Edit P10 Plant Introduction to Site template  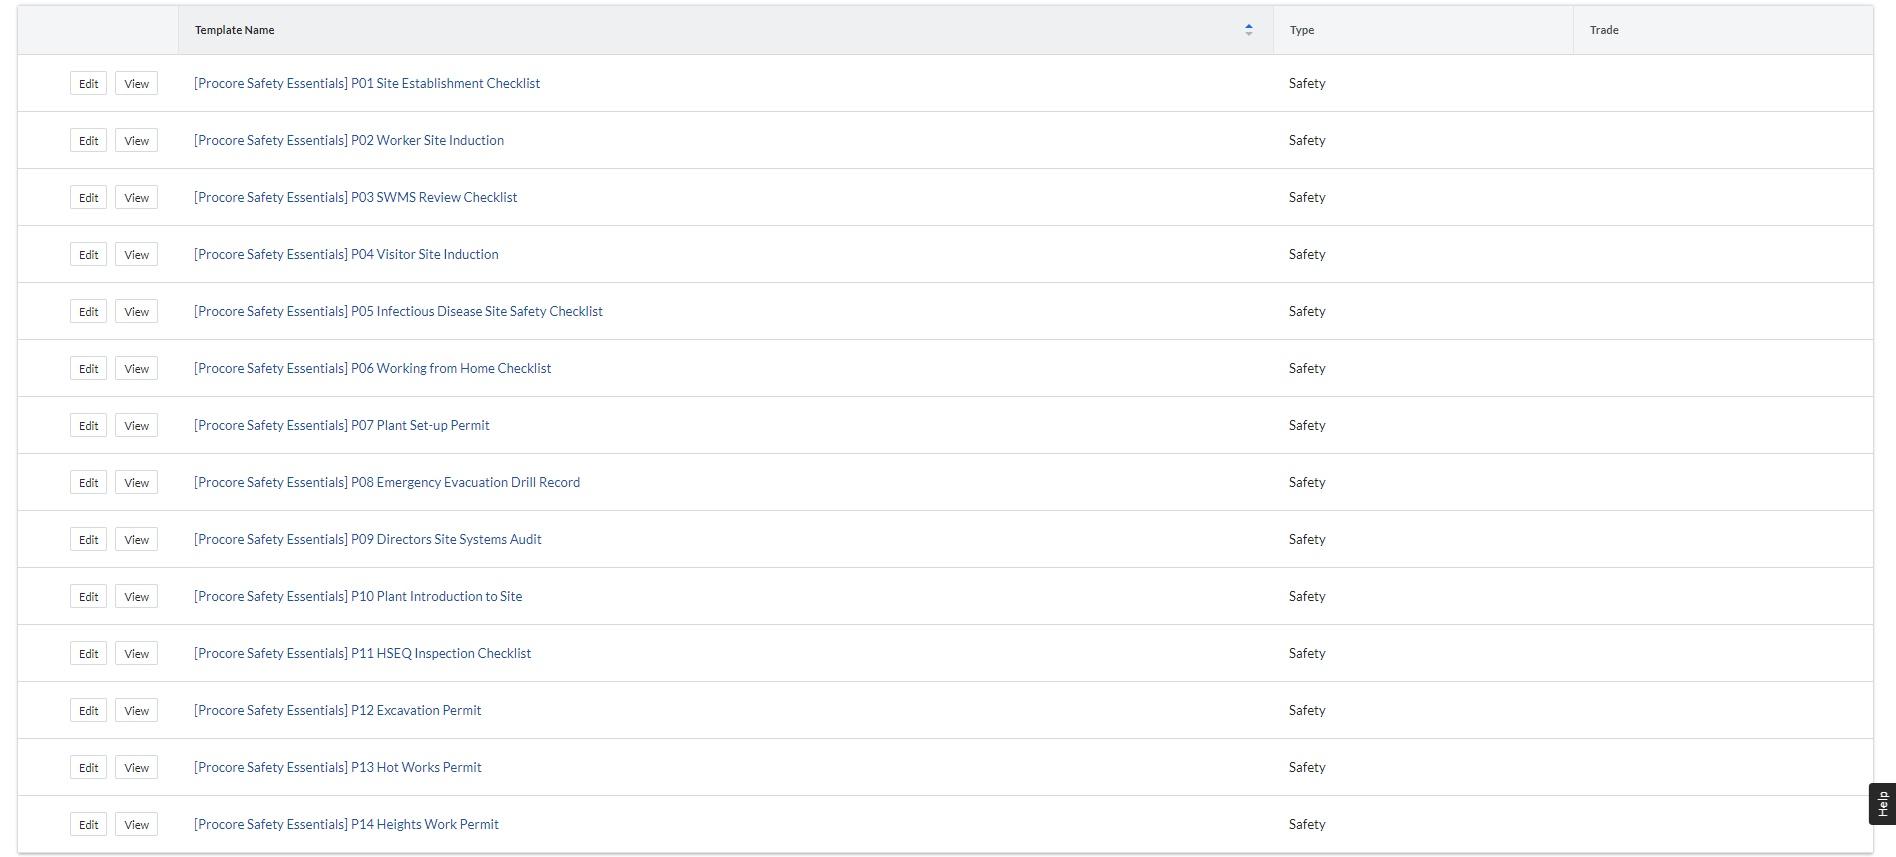(88, 596)
